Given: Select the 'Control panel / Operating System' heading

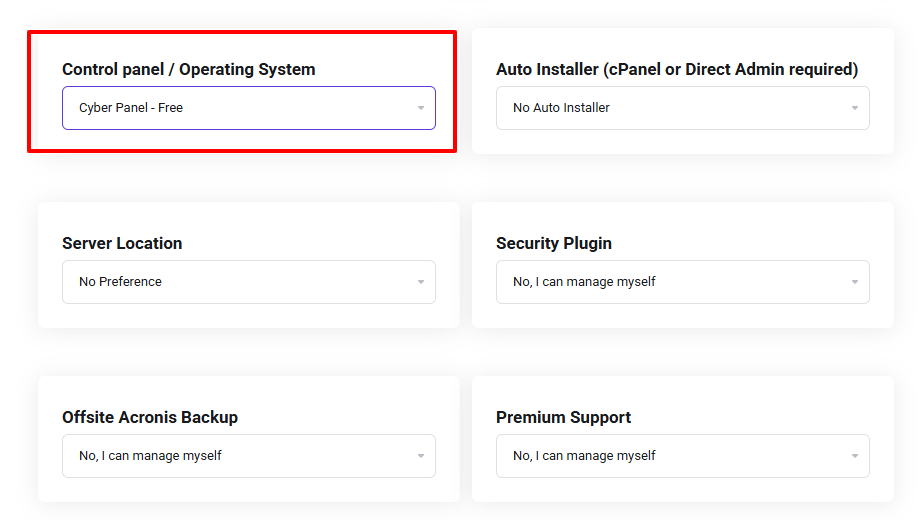Looking at the screenshot, I should point(189,69).
